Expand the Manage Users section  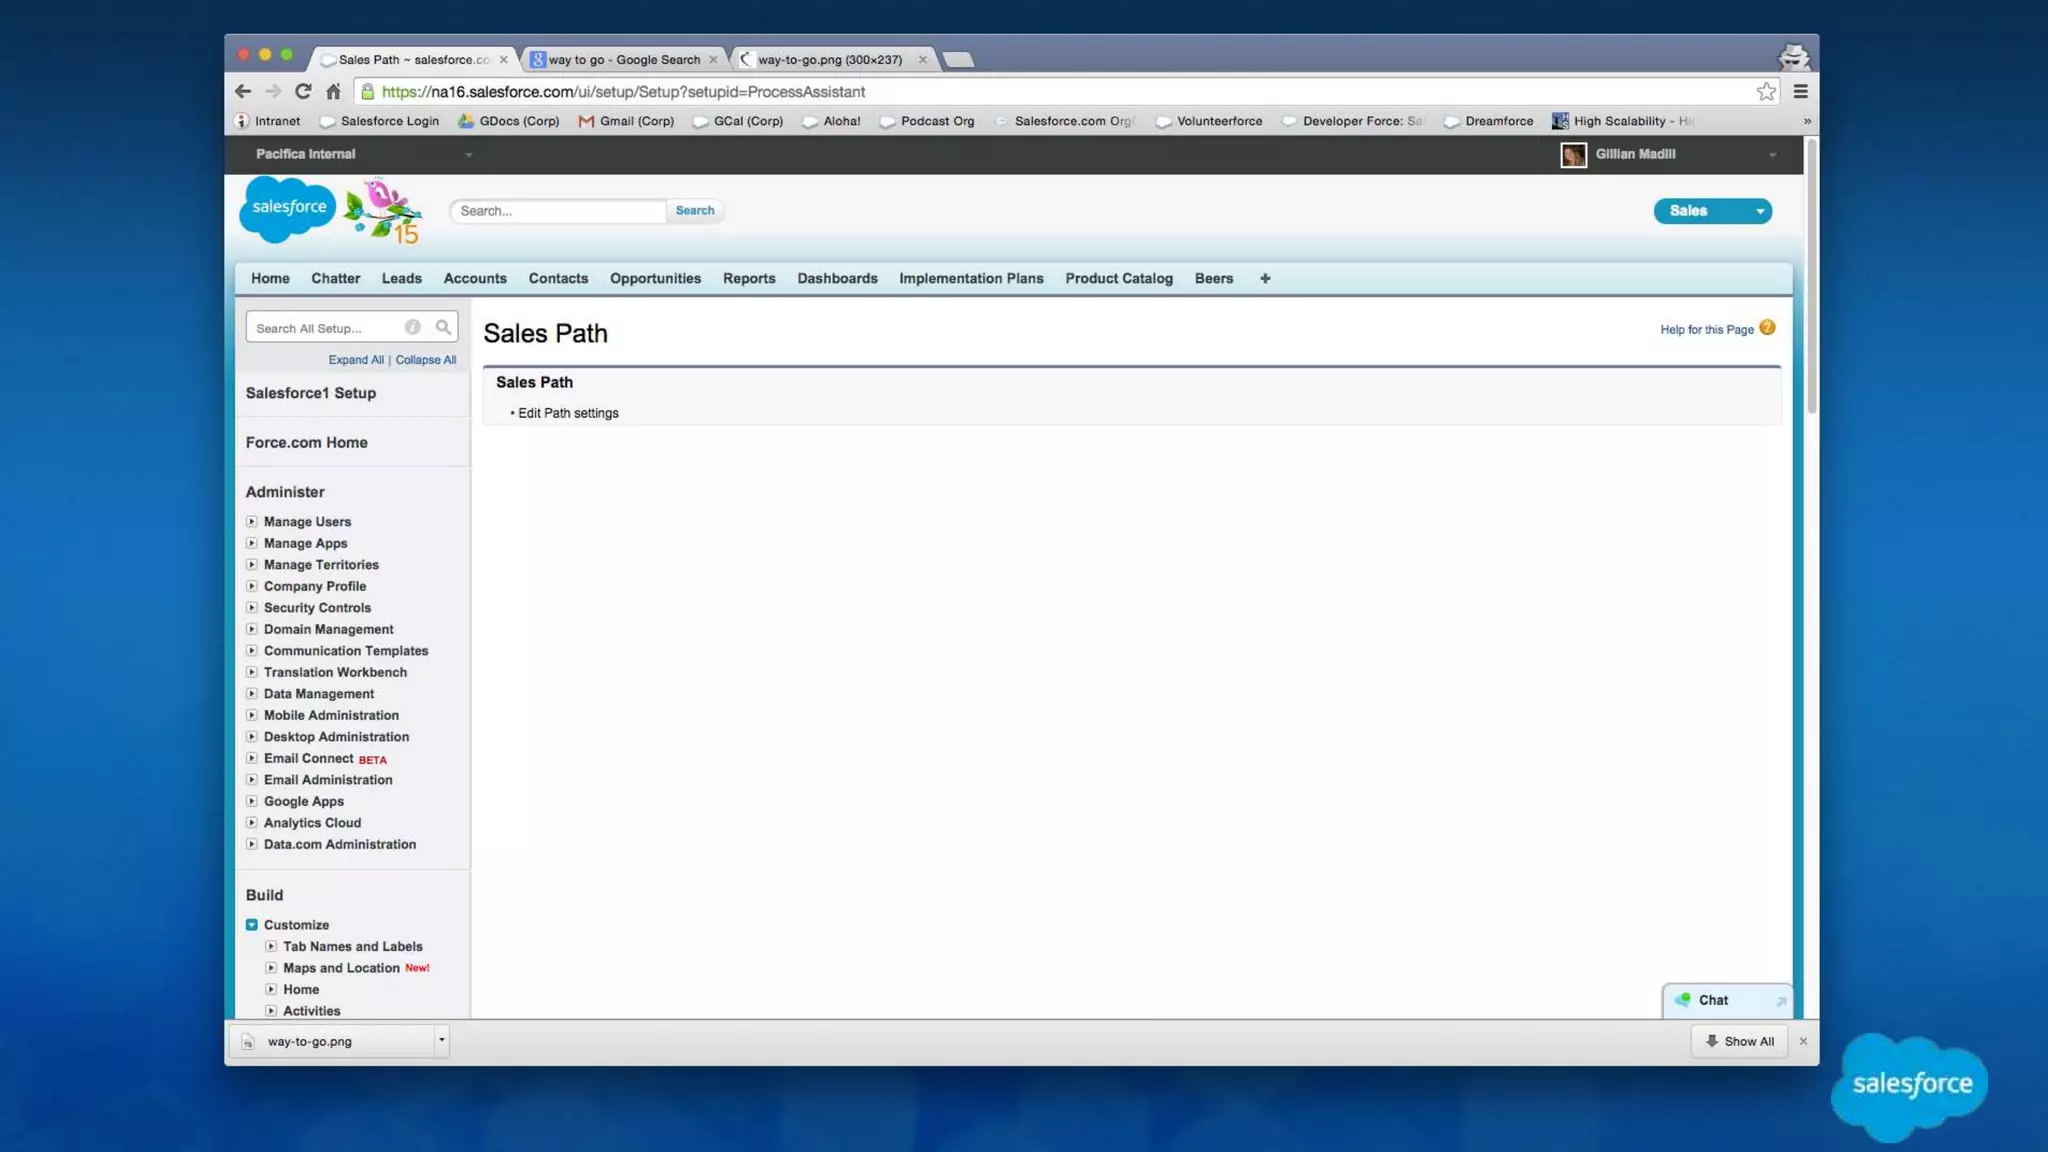point(252,521)
